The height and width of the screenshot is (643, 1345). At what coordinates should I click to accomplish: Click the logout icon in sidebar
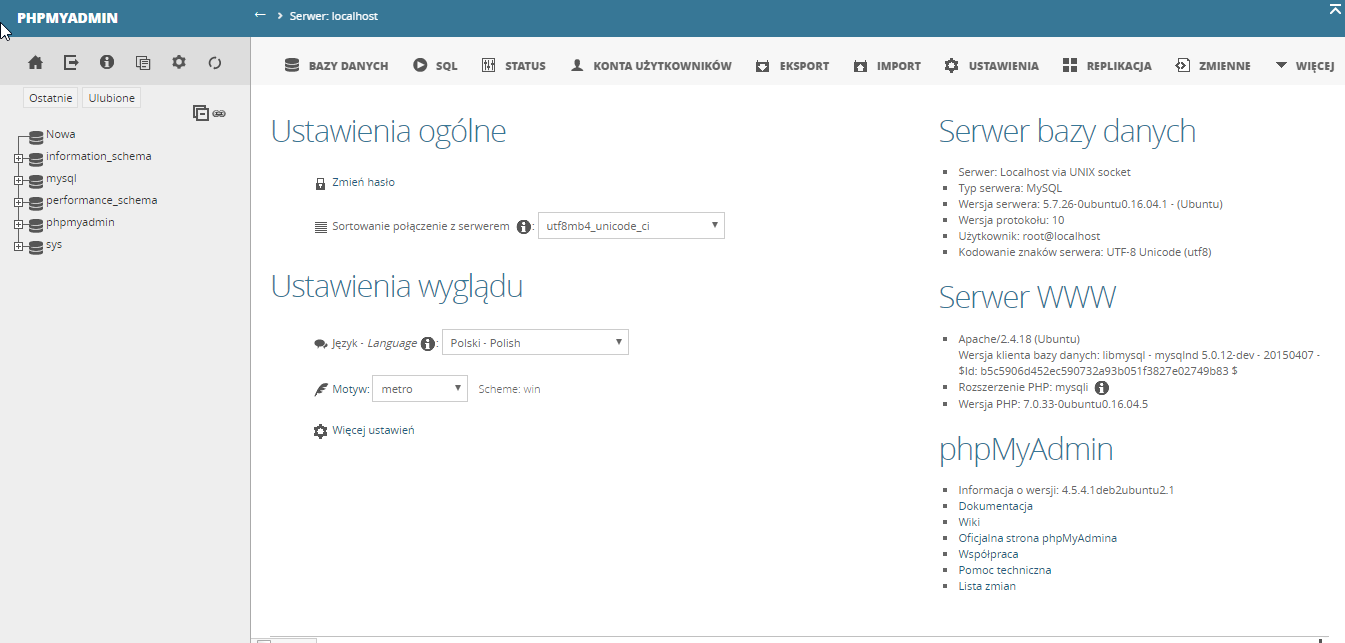click(71, 63)
